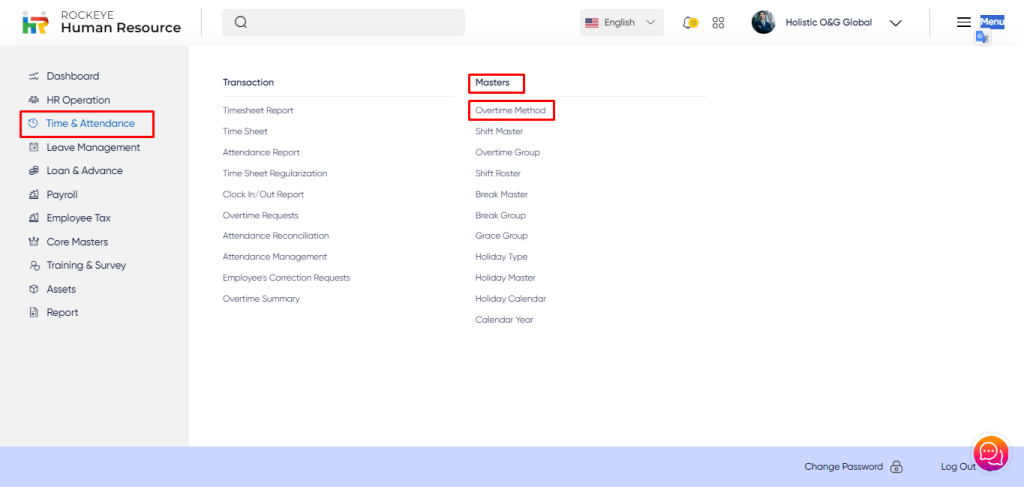Viewport: 1024px width, 487px height.
Task: Open the Overtime Method link
Action: pos(510,110)
